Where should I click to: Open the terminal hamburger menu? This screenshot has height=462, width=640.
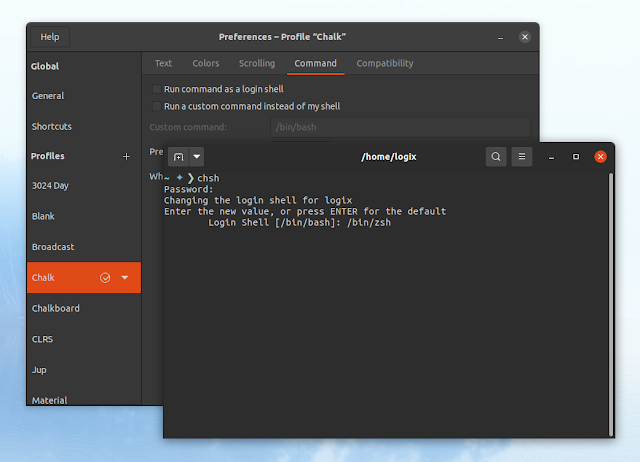[522, 157]
